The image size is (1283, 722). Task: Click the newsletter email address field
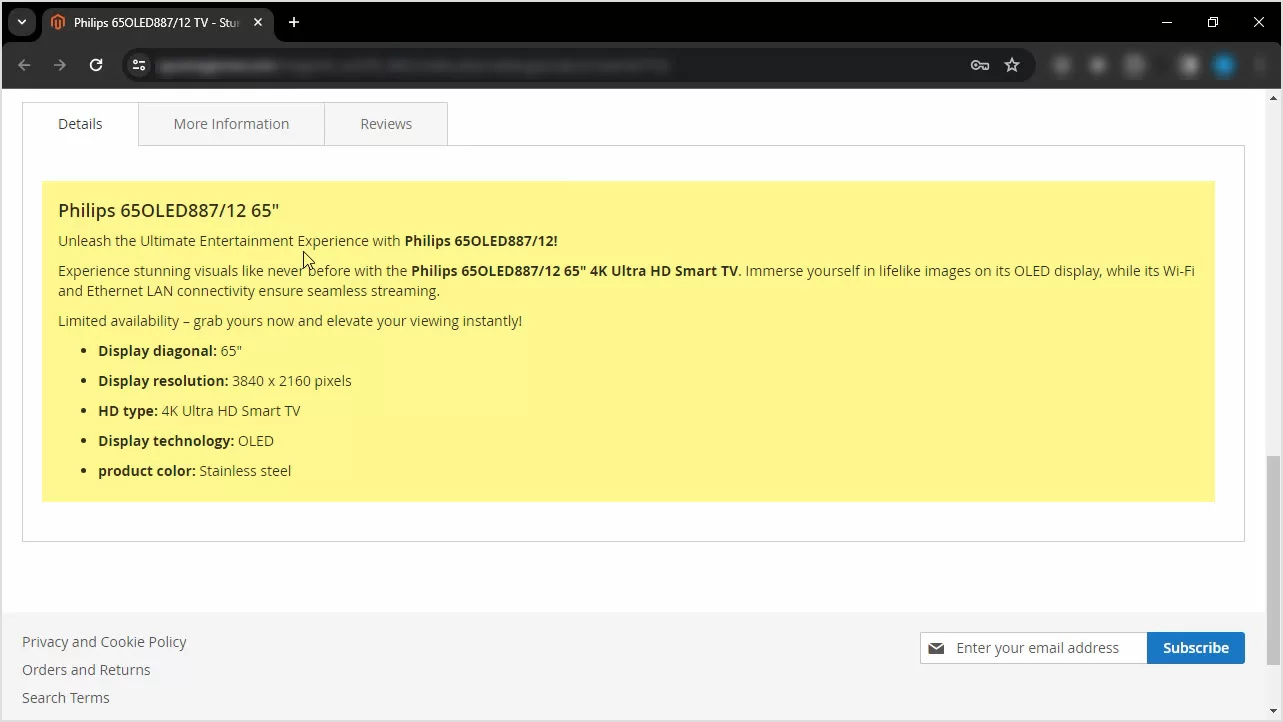pos(1034,648)
